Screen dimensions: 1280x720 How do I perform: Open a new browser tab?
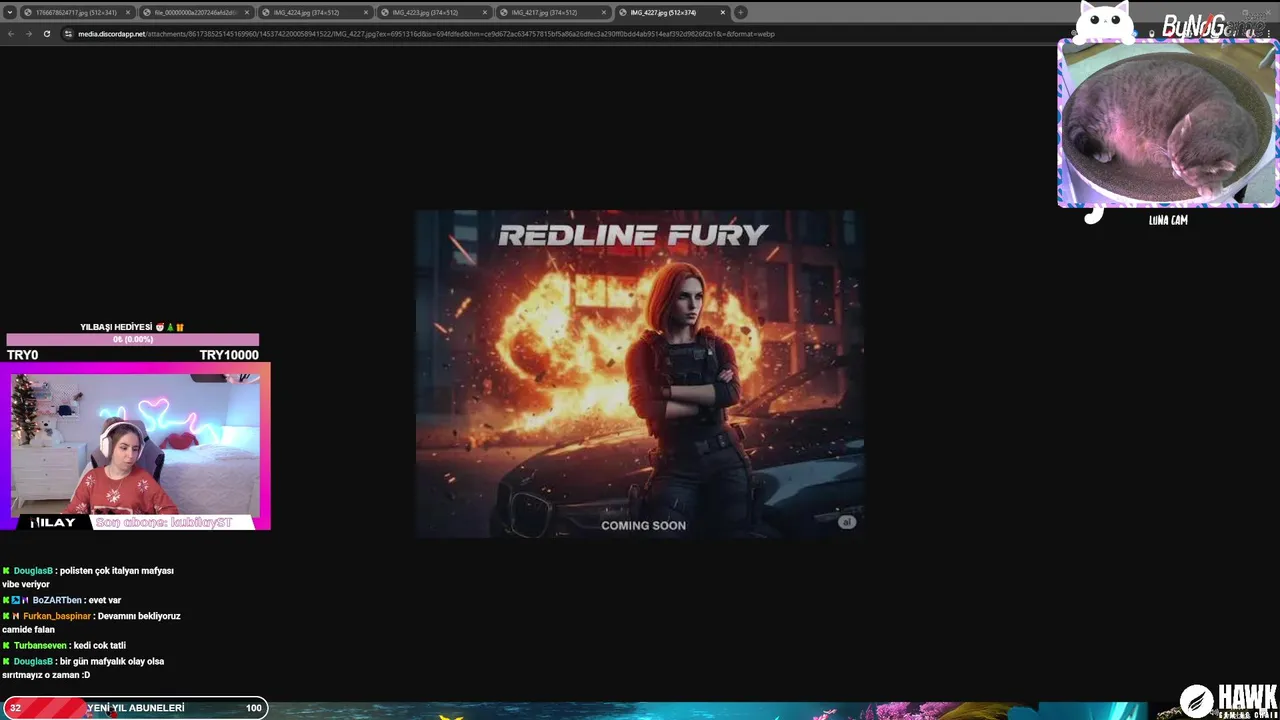741,12
